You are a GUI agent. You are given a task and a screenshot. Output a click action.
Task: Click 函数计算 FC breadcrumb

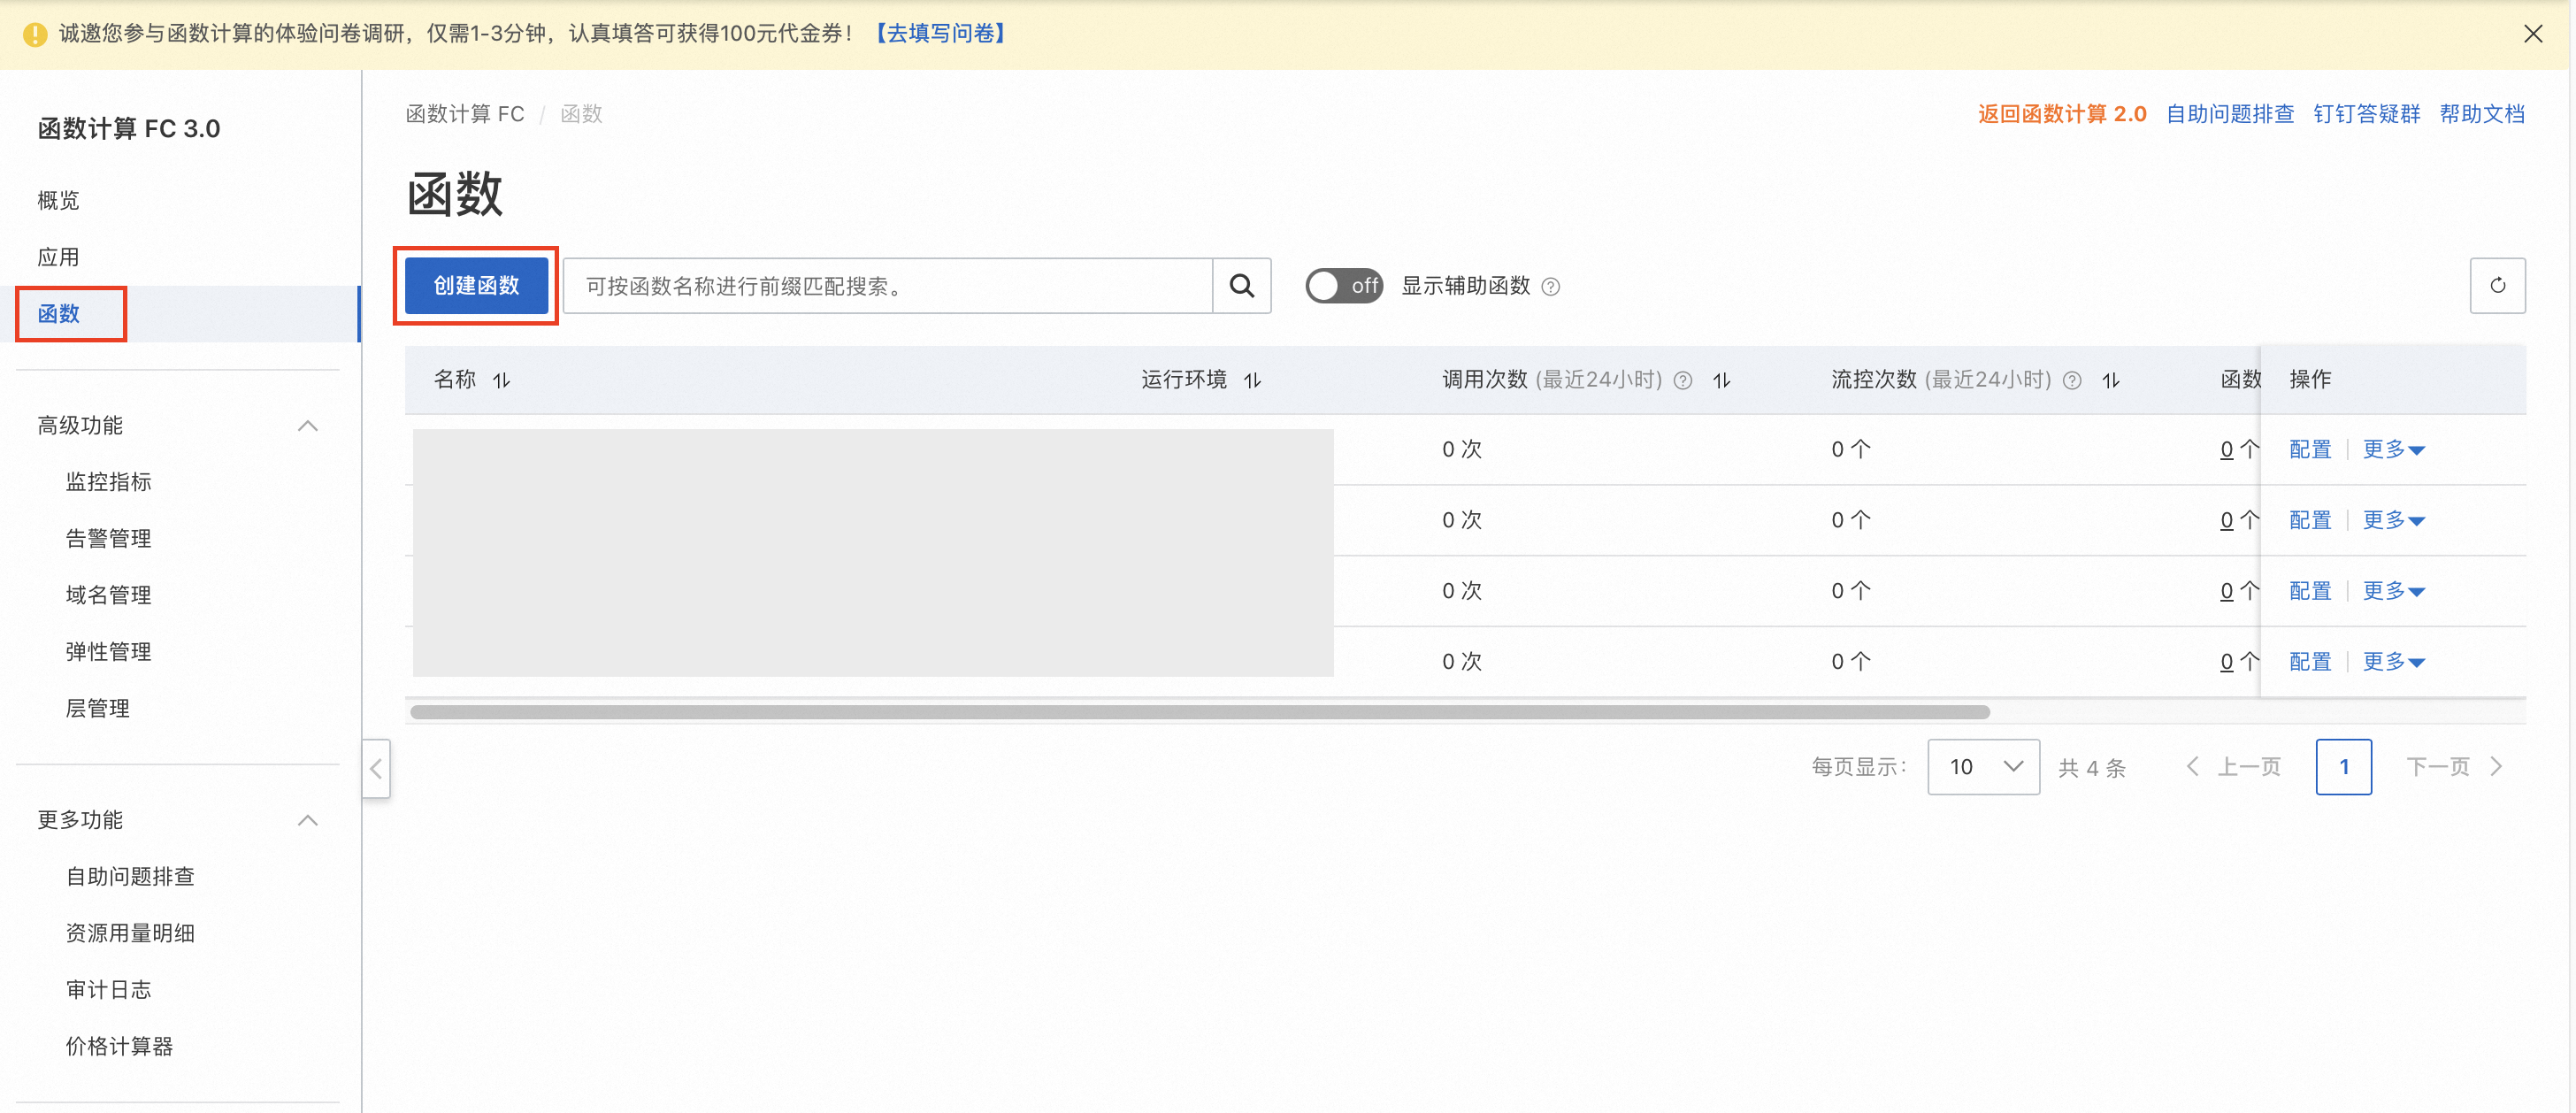(x=464, y=114)
